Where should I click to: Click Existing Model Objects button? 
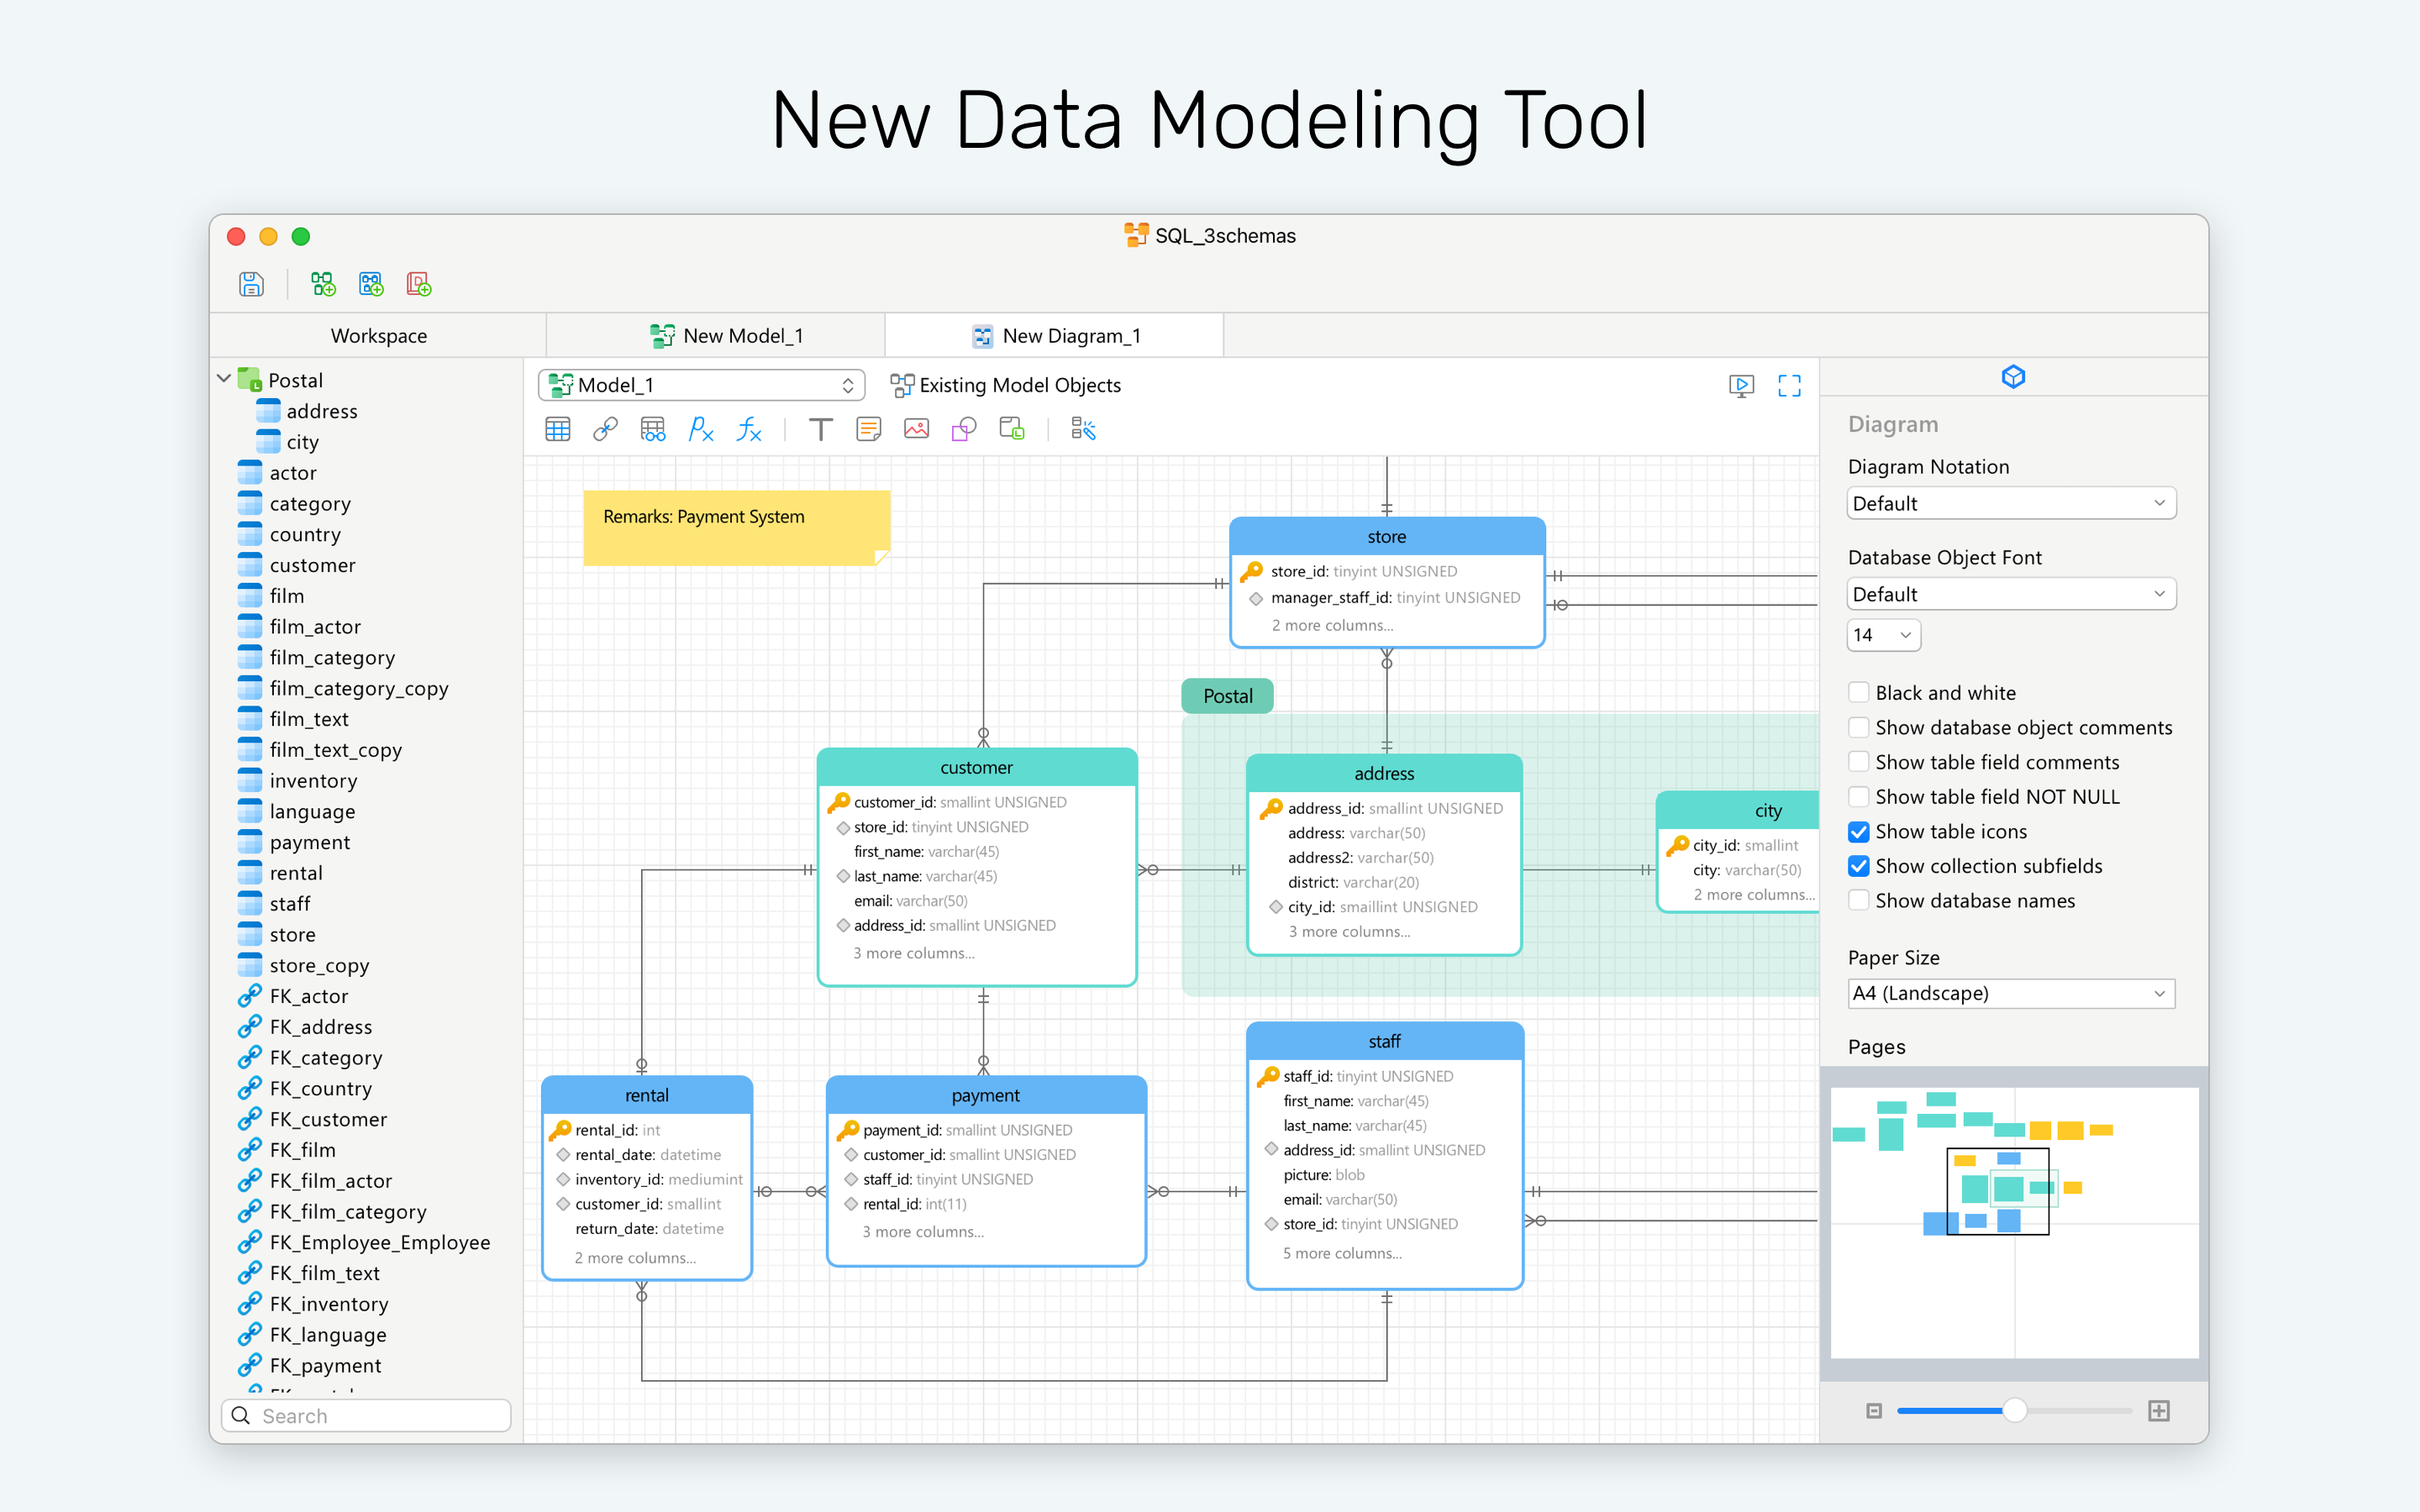click(1005, 386)
